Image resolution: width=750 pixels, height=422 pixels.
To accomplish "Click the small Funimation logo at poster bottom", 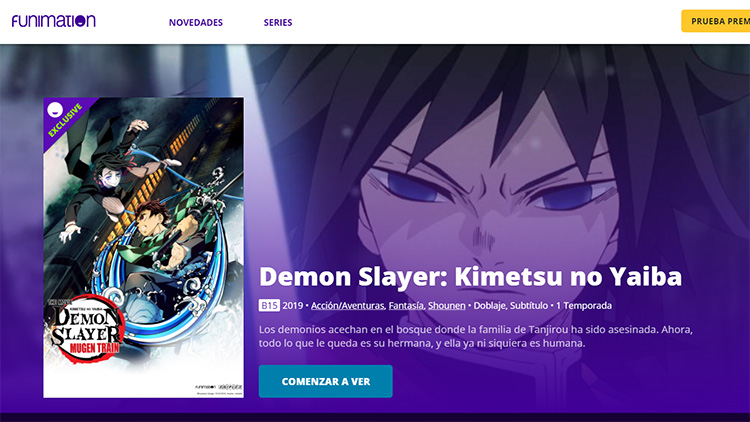I will point(205,387).
